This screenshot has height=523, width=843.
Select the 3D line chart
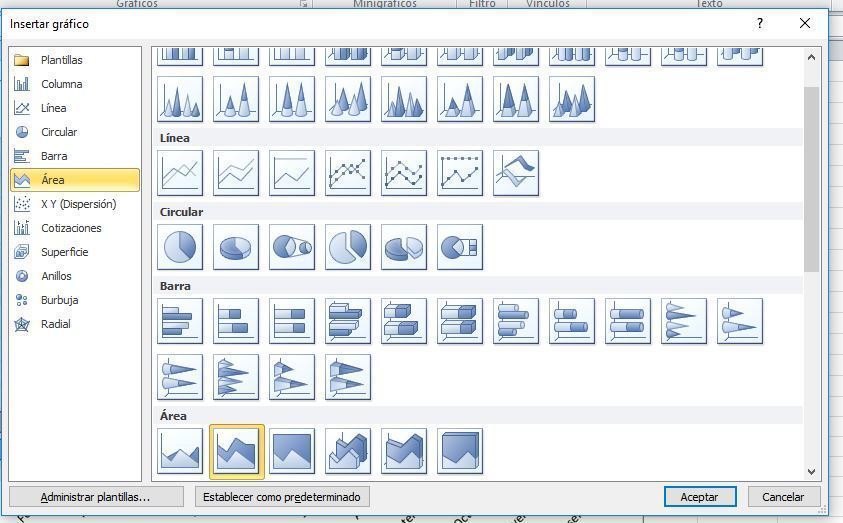(516, 173)
